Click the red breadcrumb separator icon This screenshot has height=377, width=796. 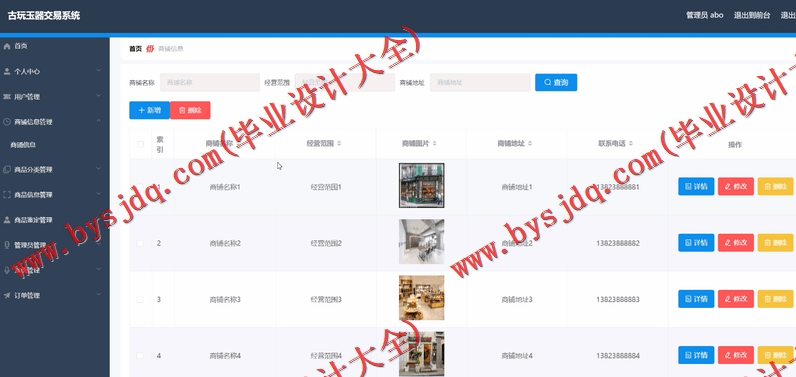click(x=150, y=49)
